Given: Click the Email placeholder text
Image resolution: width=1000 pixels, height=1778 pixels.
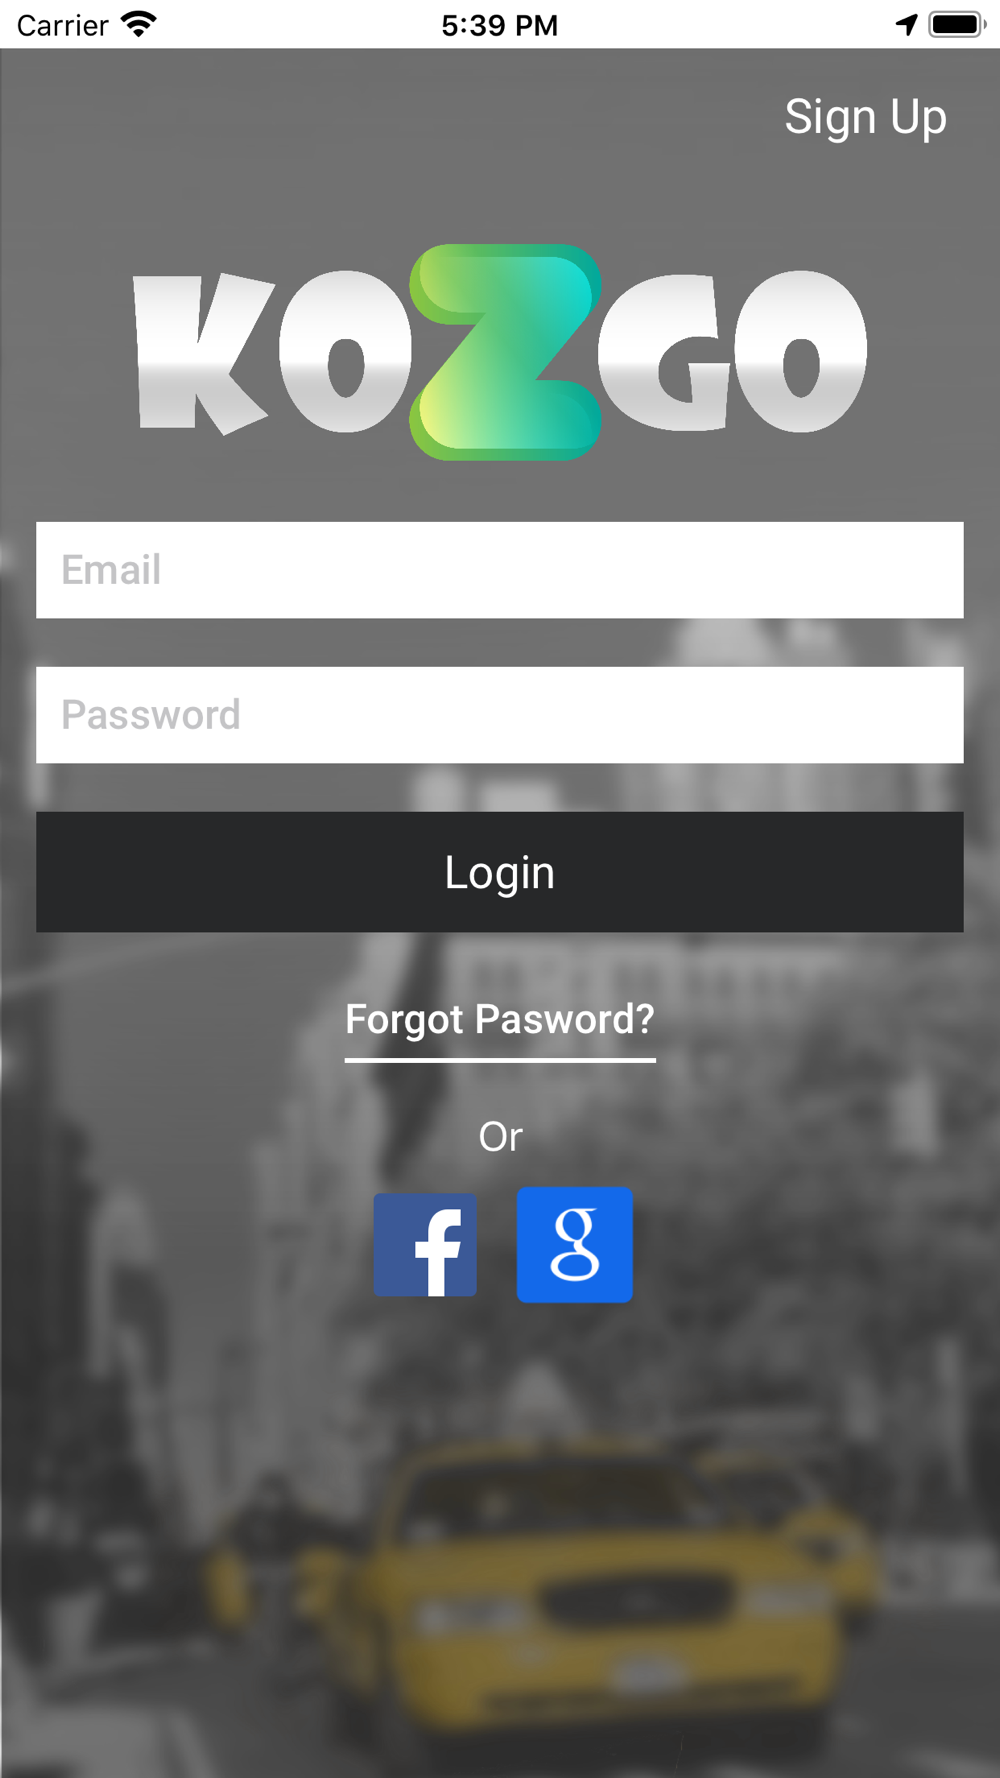Looking at the screenshot, I should coord(111,570).
